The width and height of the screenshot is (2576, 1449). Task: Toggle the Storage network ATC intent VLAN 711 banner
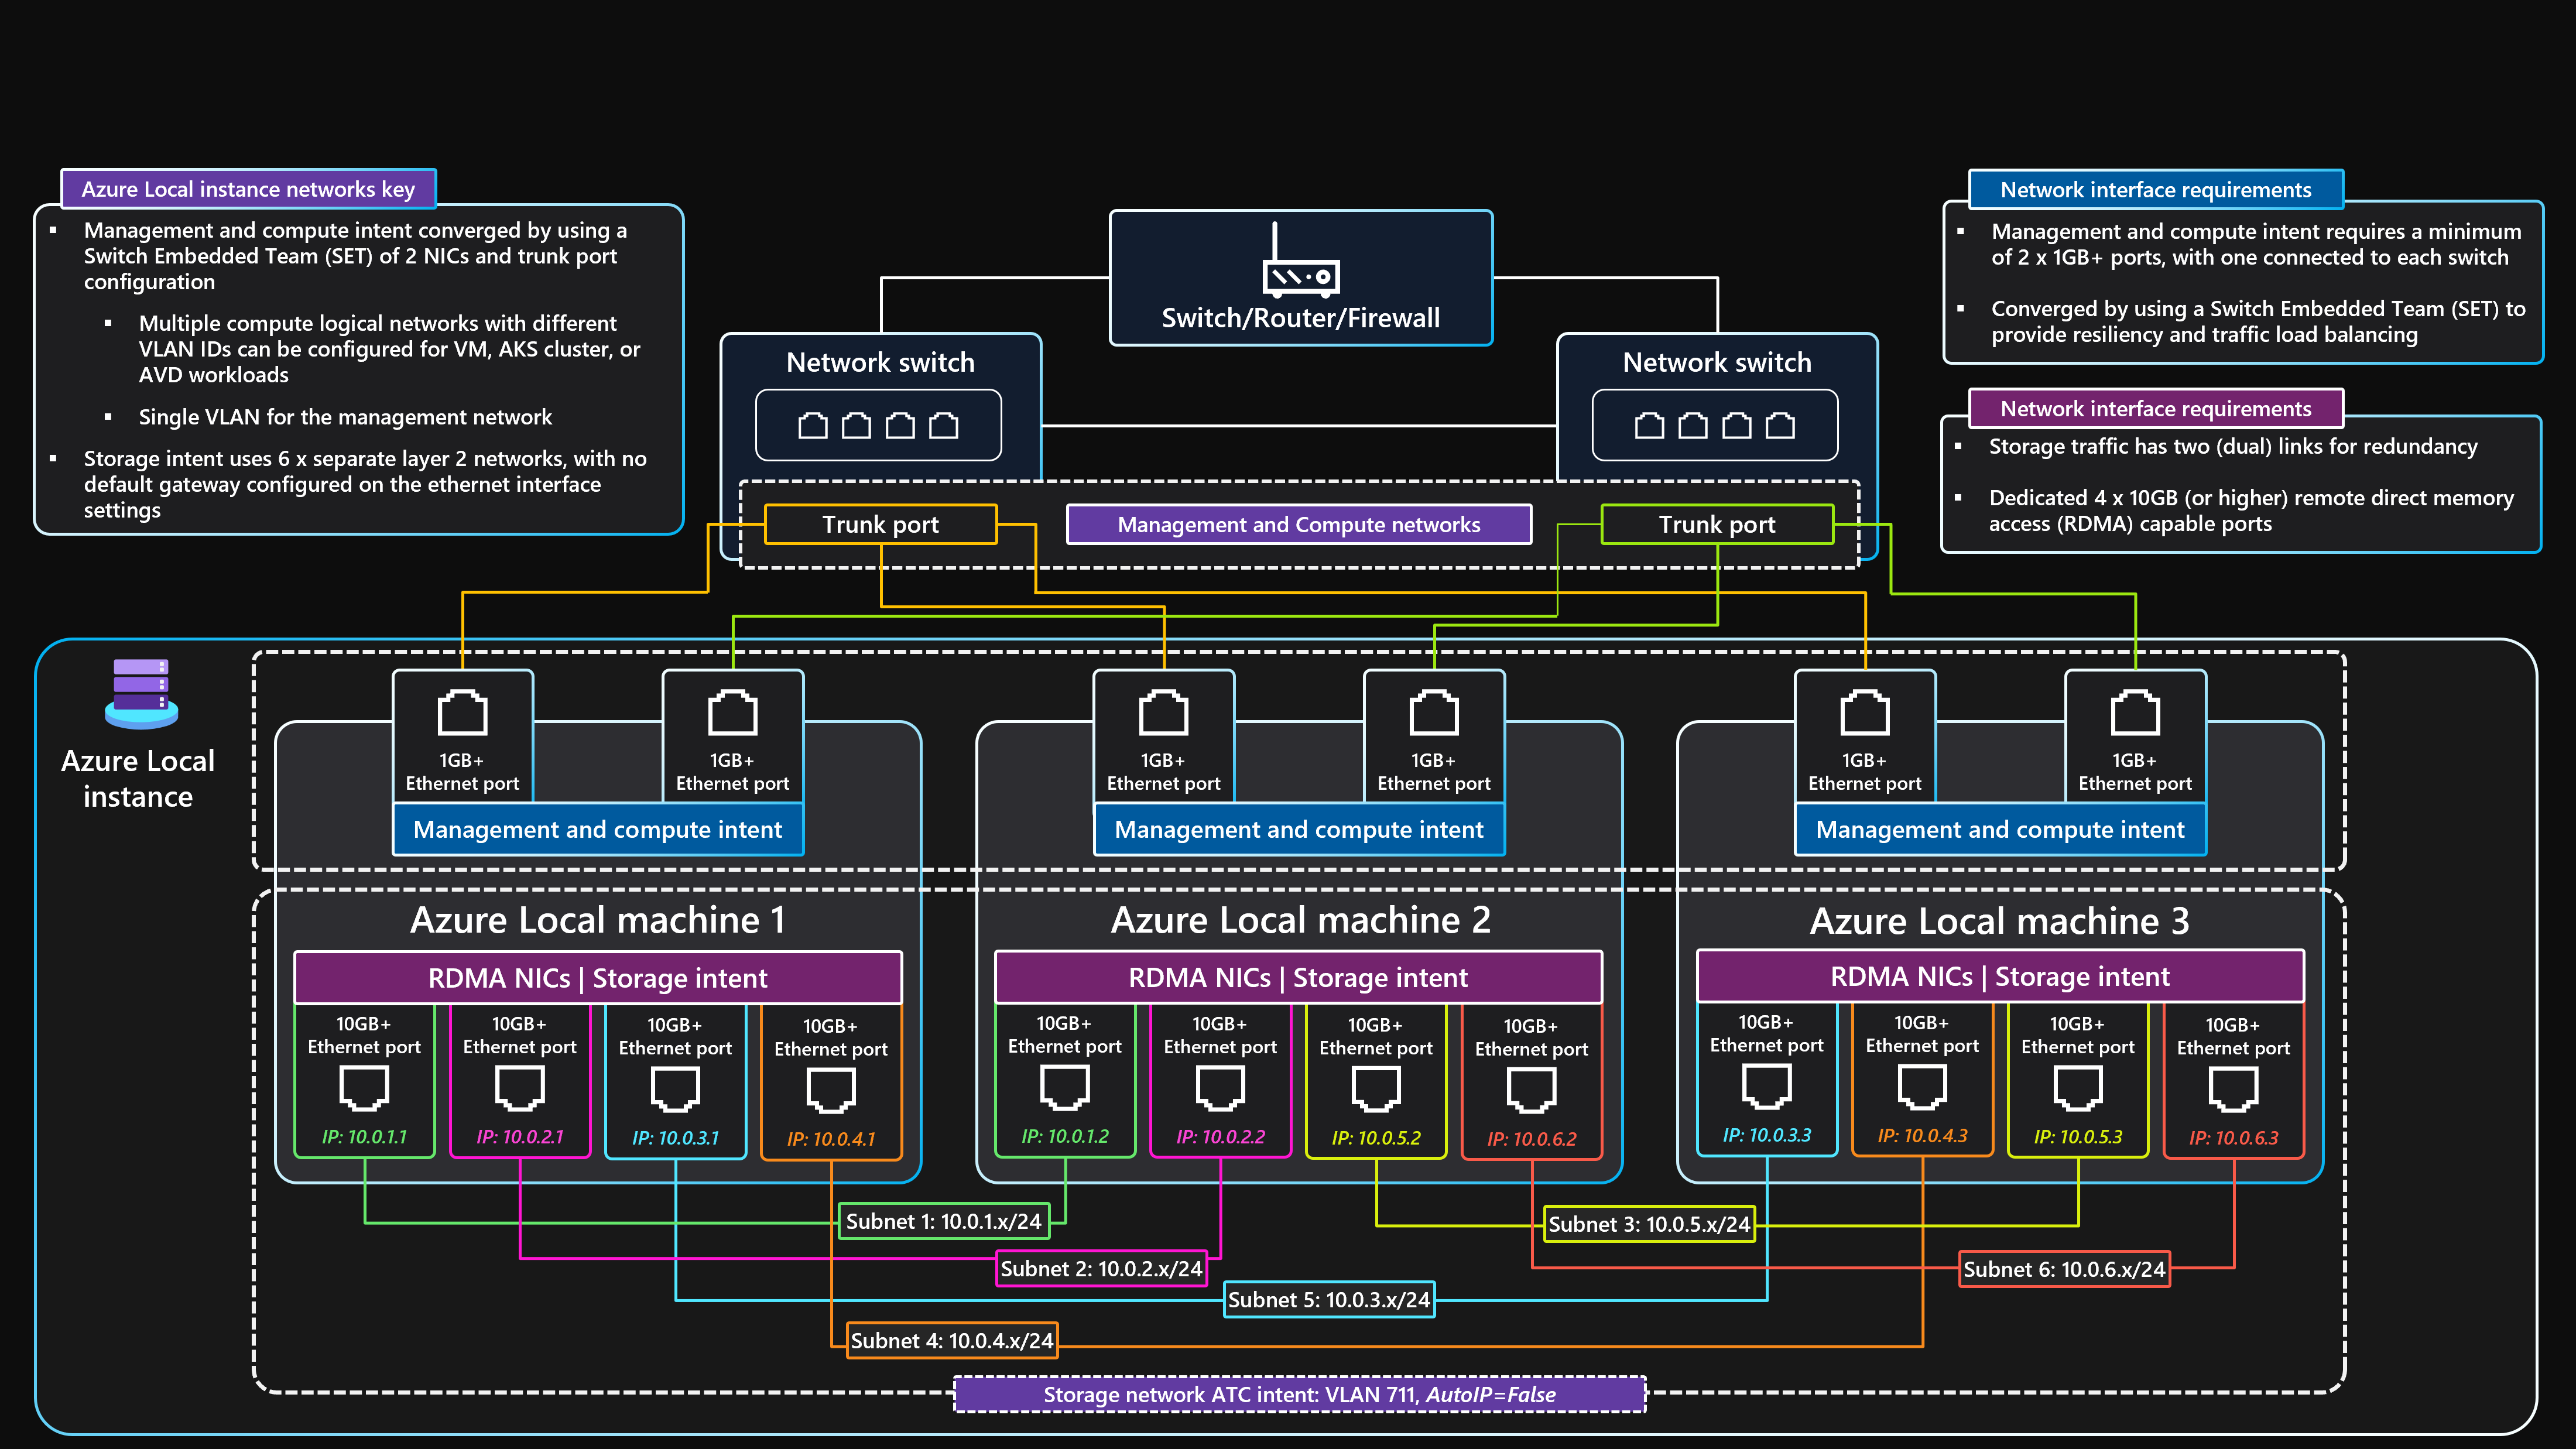[x=1299, y=1394]
